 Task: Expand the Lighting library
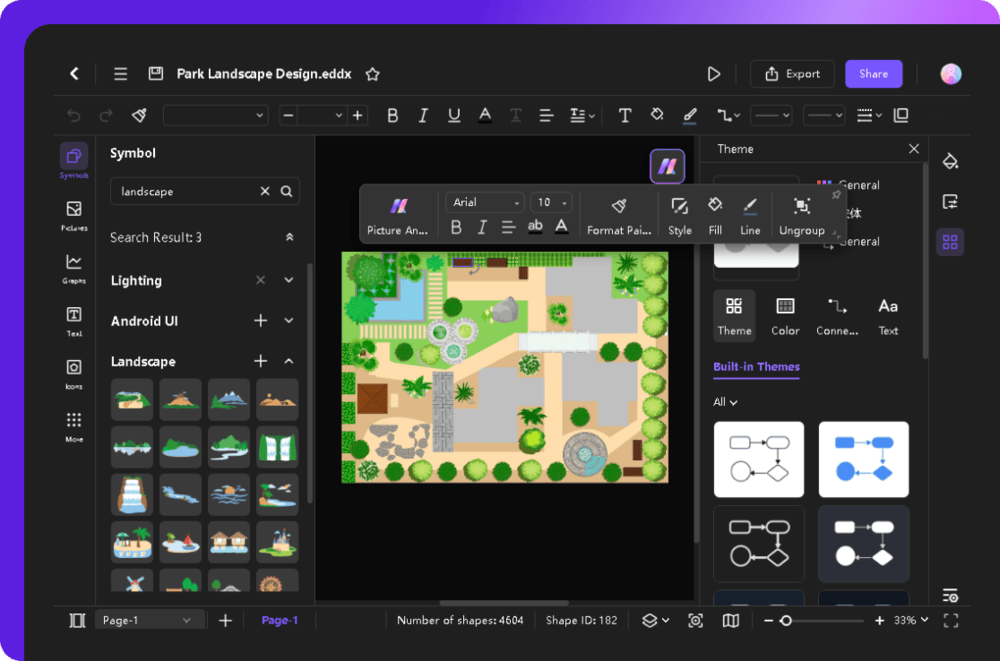pyautogui.click(x=289, y=280)
